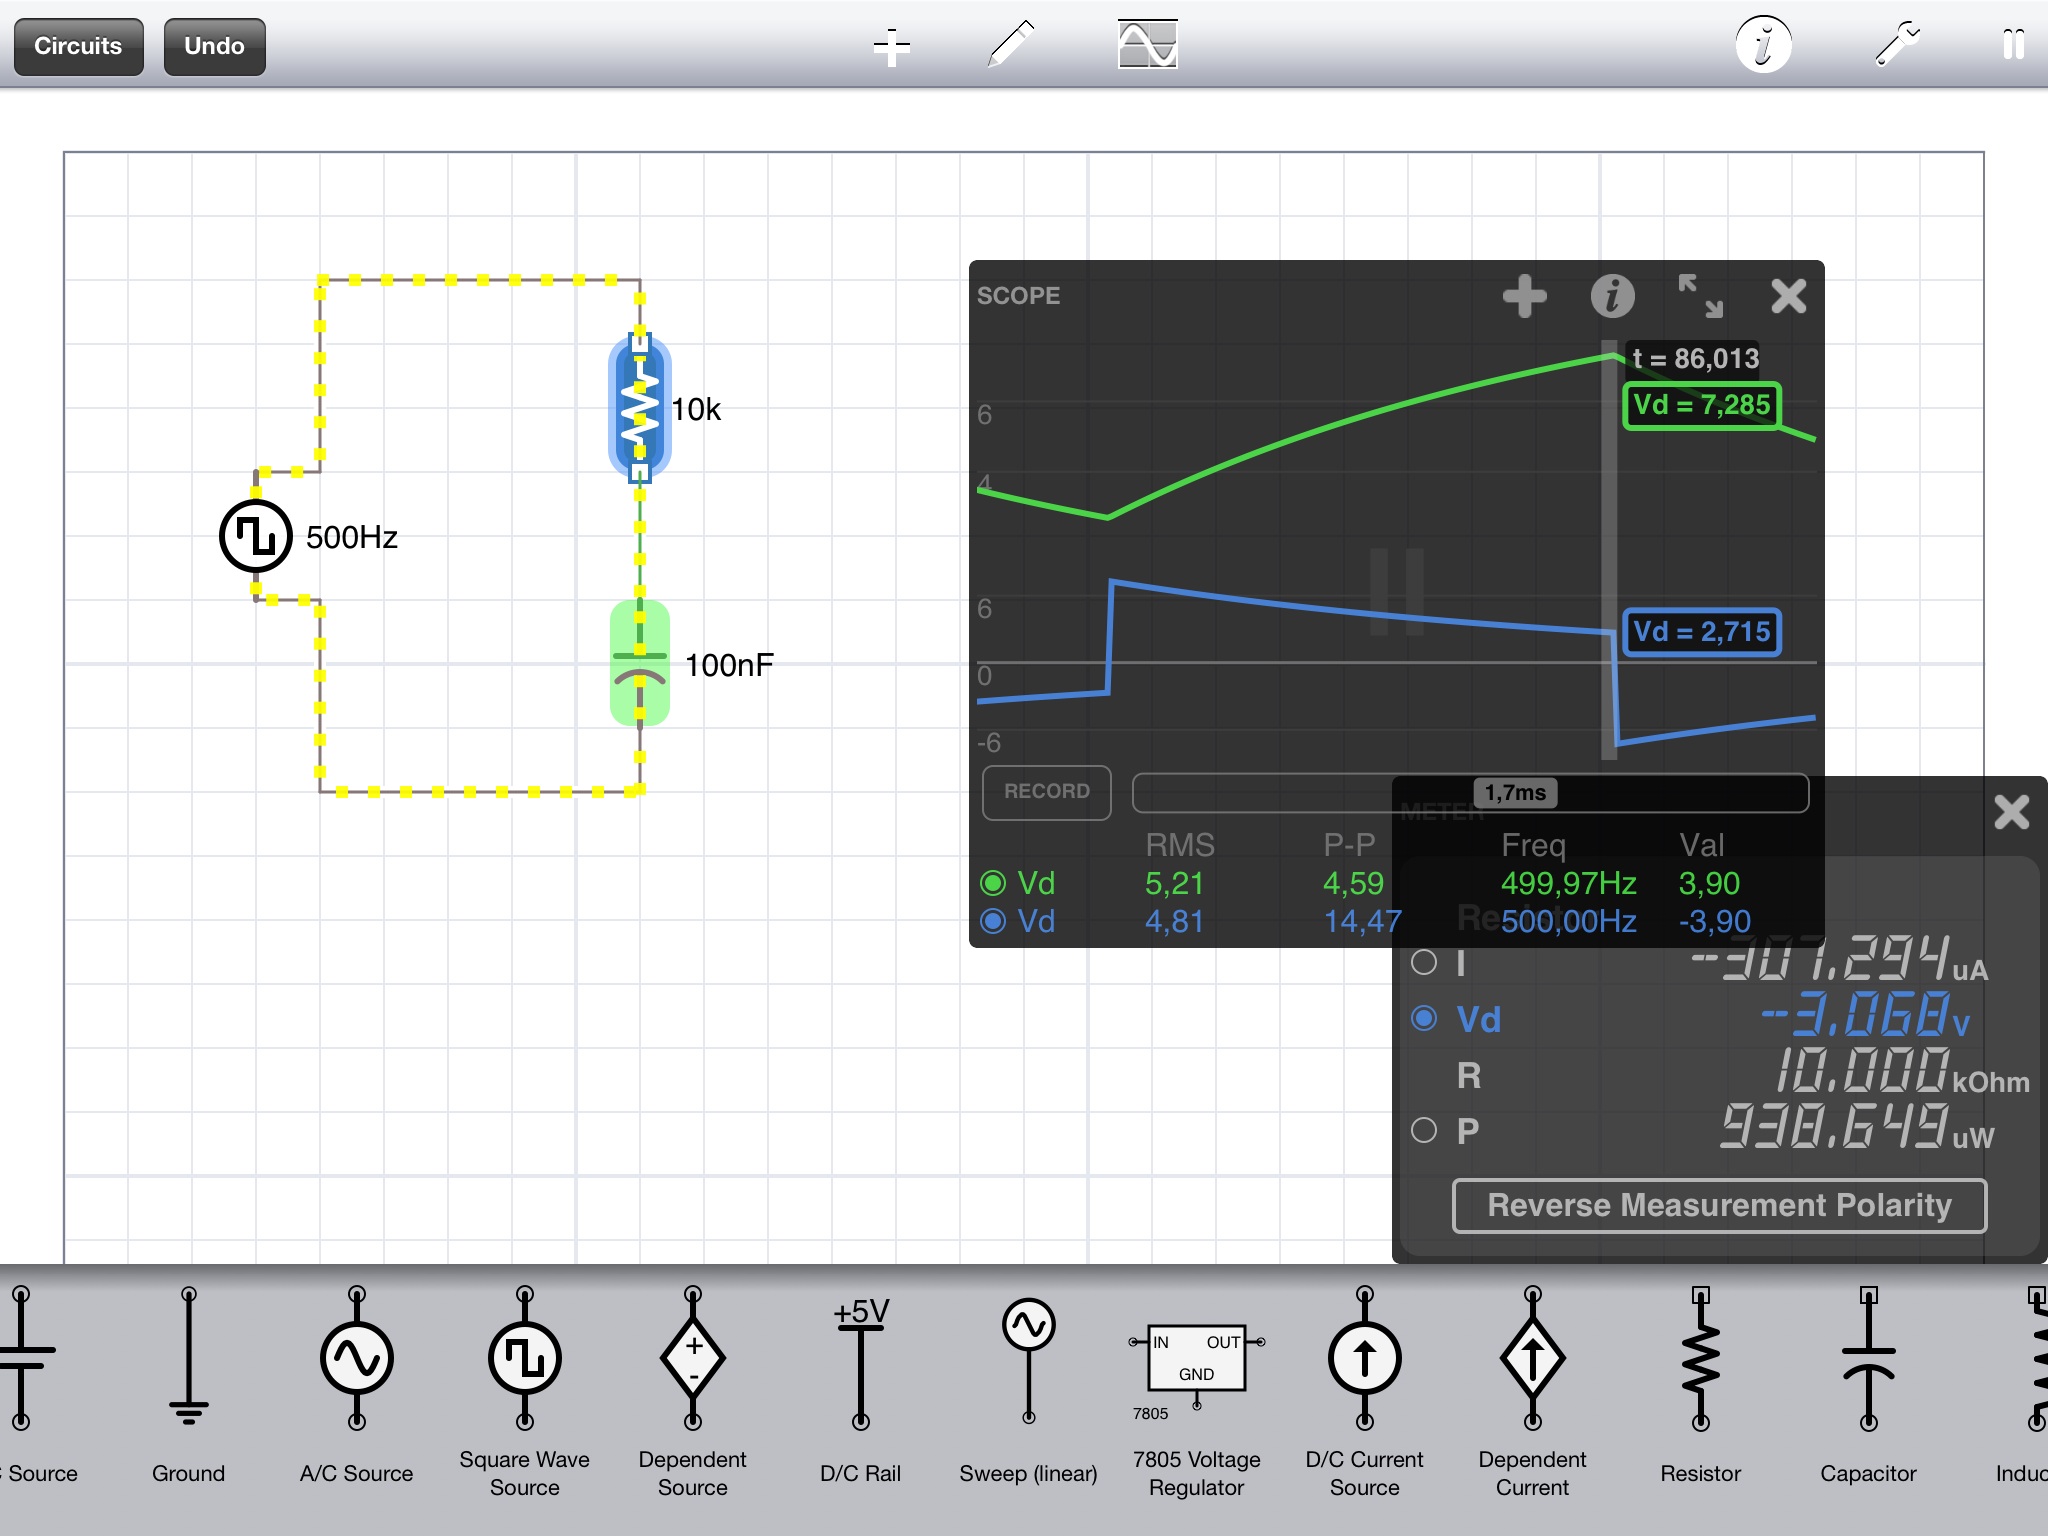
Task: Click the RECORD button in scope
Action: (1046, 792)
